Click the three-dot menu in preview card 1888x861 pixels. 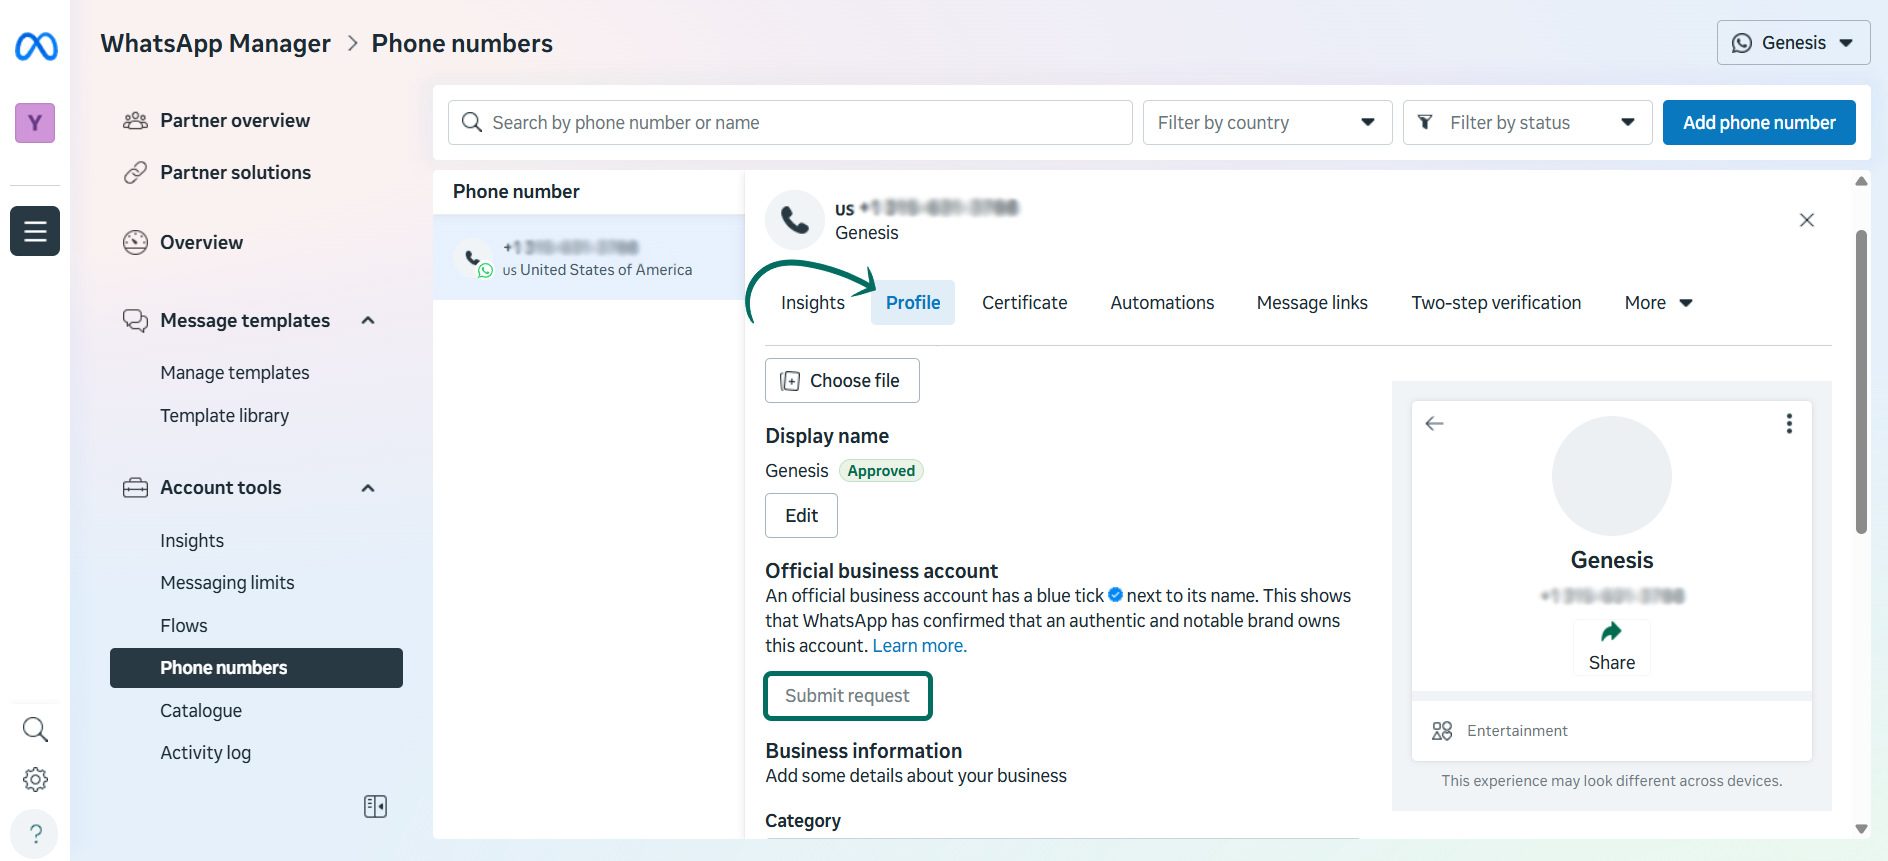tap(1789, 424)
